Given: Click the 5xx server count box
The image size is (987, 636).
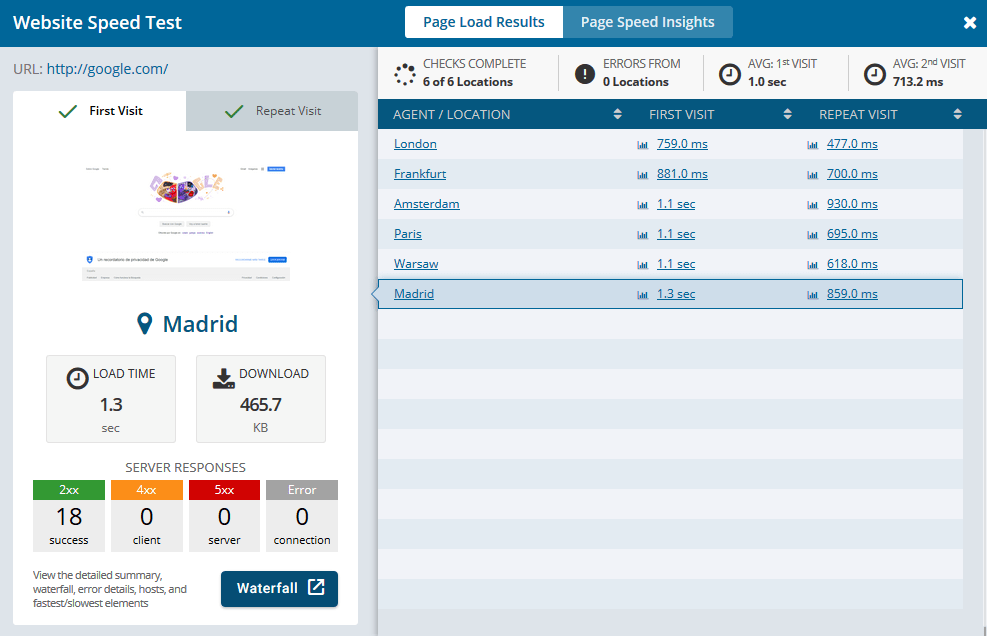Looking at the screenshot, I should pyautogui.click(x=224, y=516).
